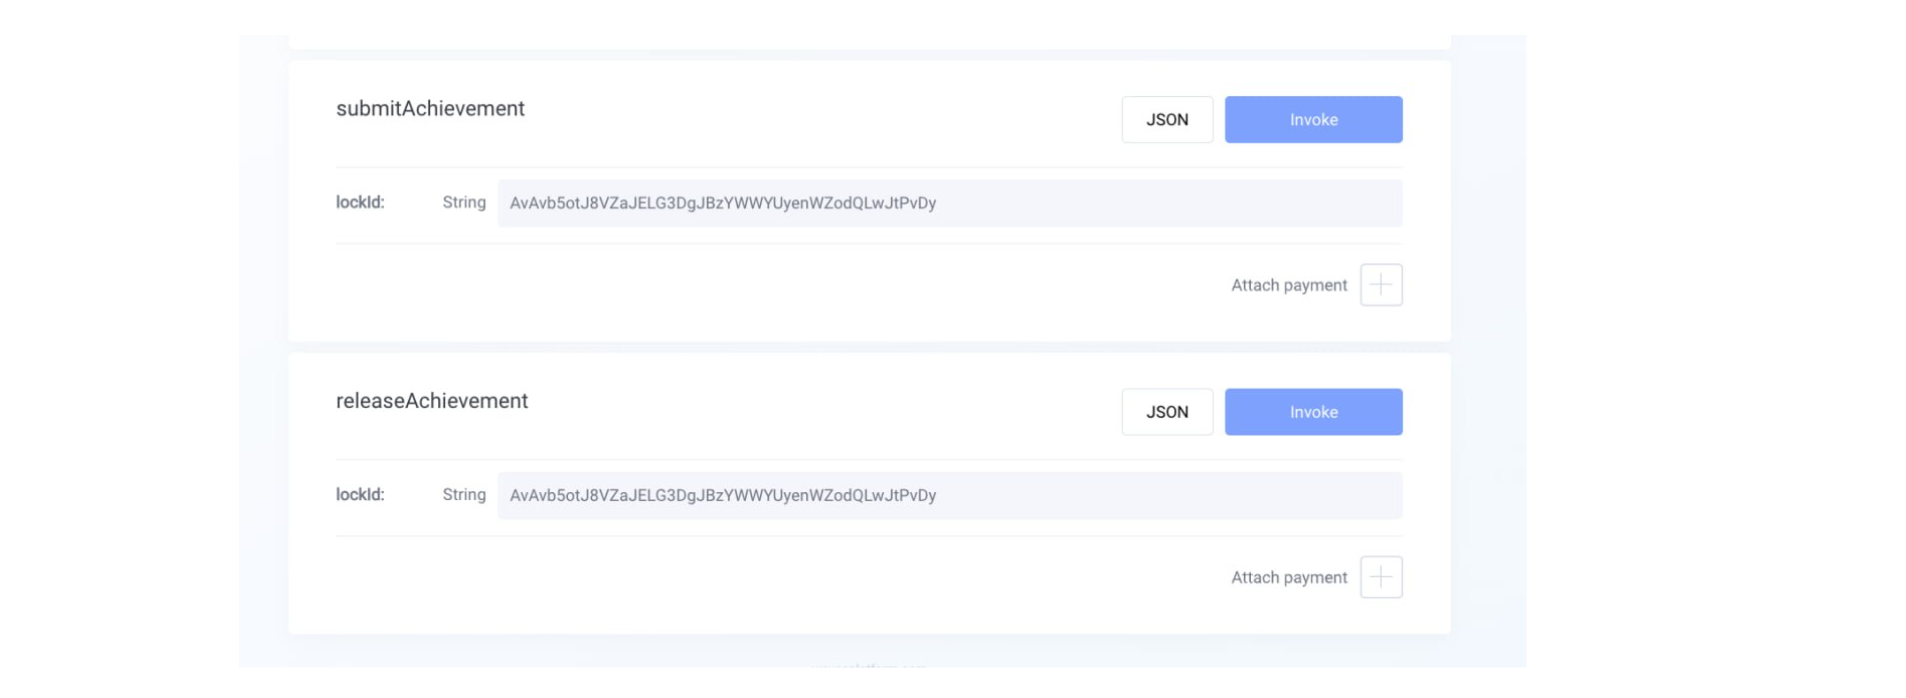Click the submitAchievement function title

tap(430, 108)
